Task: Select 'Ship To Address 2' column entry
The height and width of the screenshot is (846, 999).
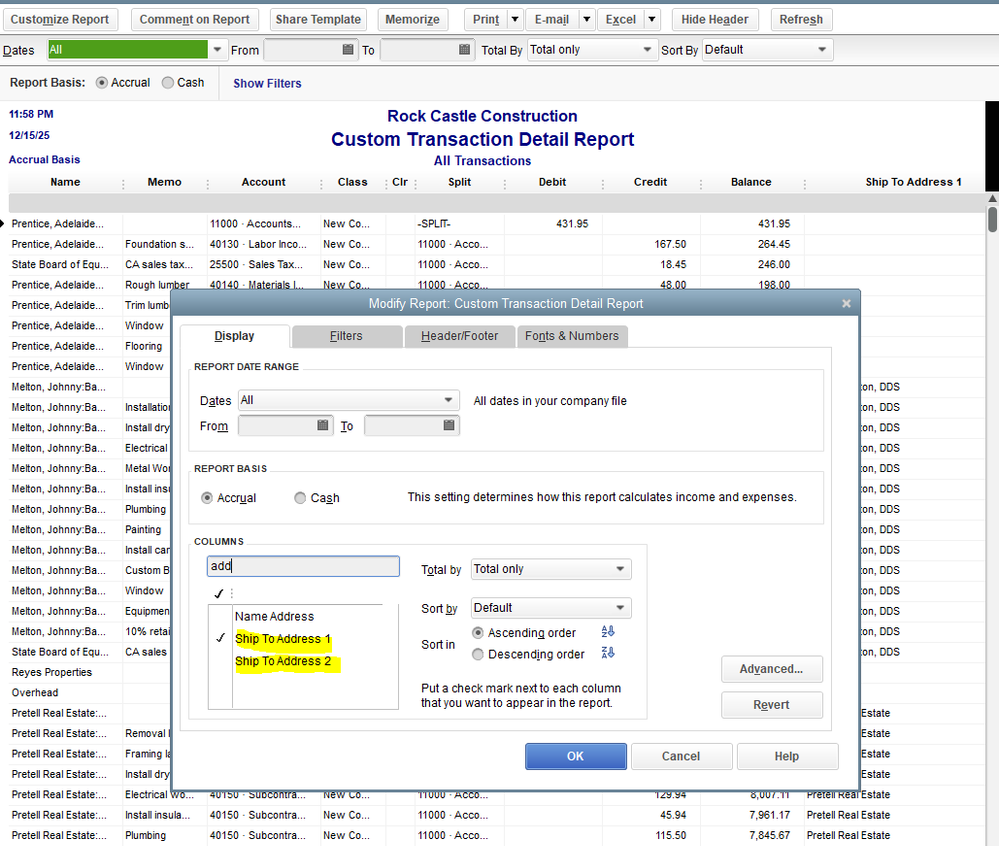Action: pyautogui.click(x=284, y=661)
